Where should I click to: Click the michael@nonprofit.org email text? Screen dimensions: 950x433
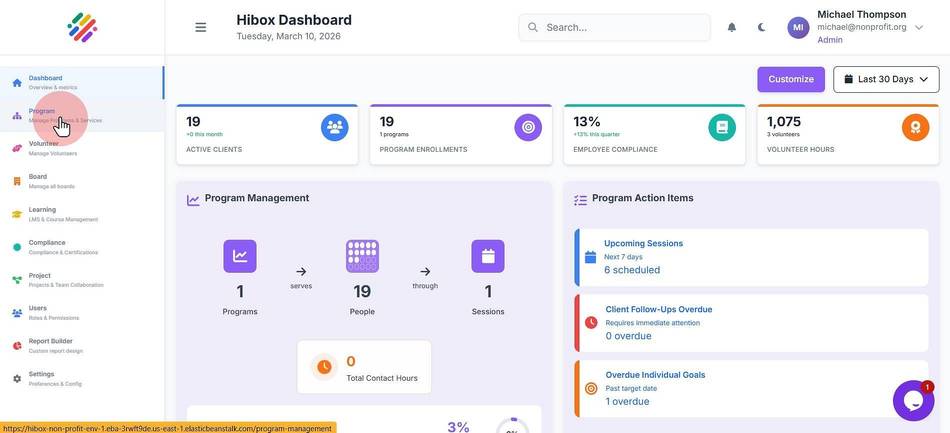click(x=862, y=27)
